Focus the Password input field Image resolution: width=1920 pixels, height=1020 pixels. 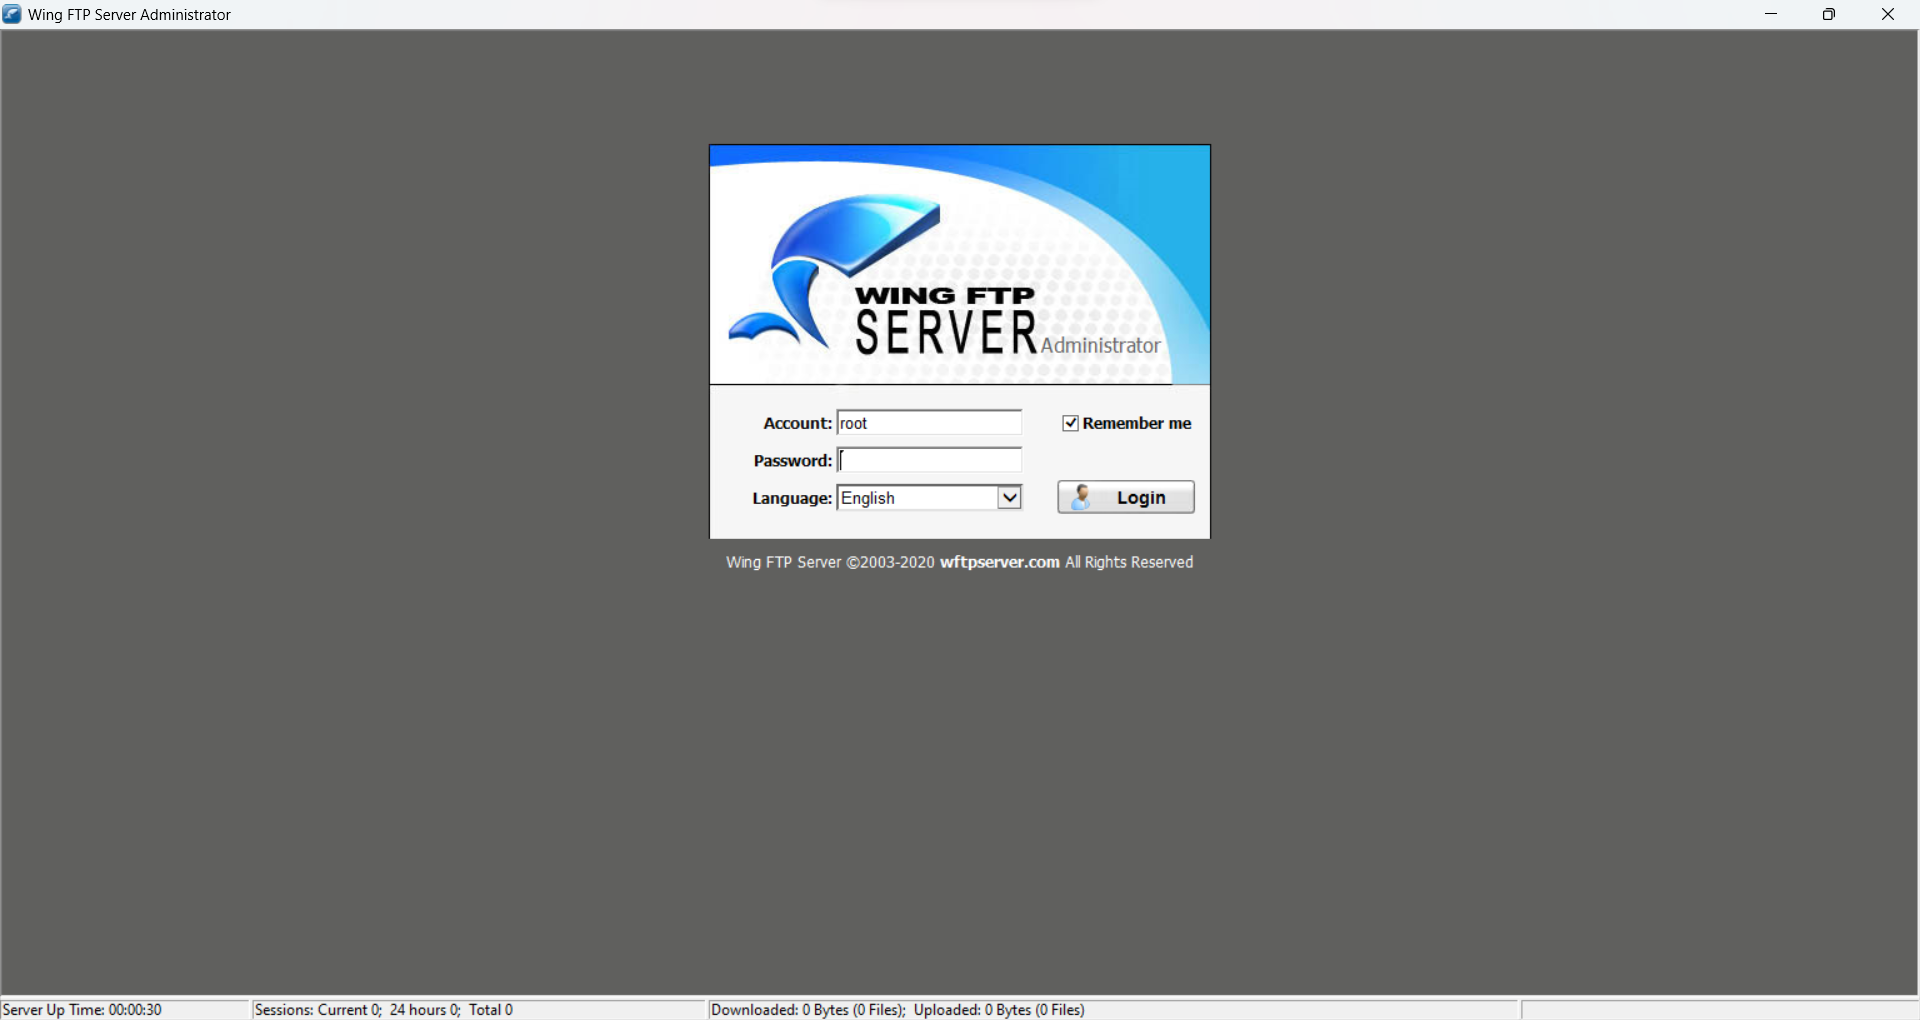pyautogui.click(x=929, y=460)
